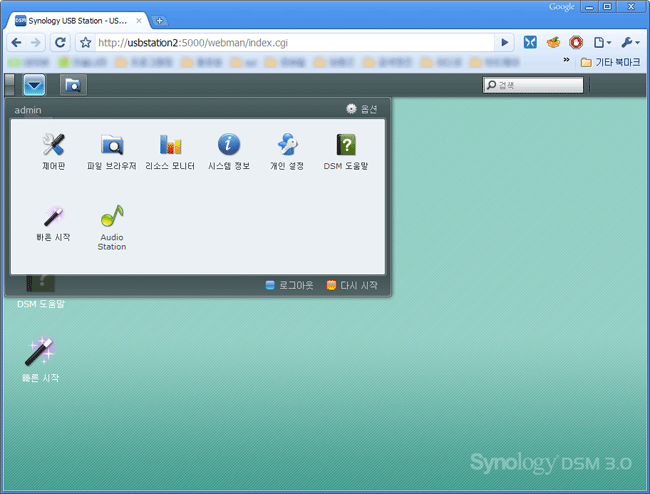Toggle the DSM main menu dropdown button

(x=34, y=85)
